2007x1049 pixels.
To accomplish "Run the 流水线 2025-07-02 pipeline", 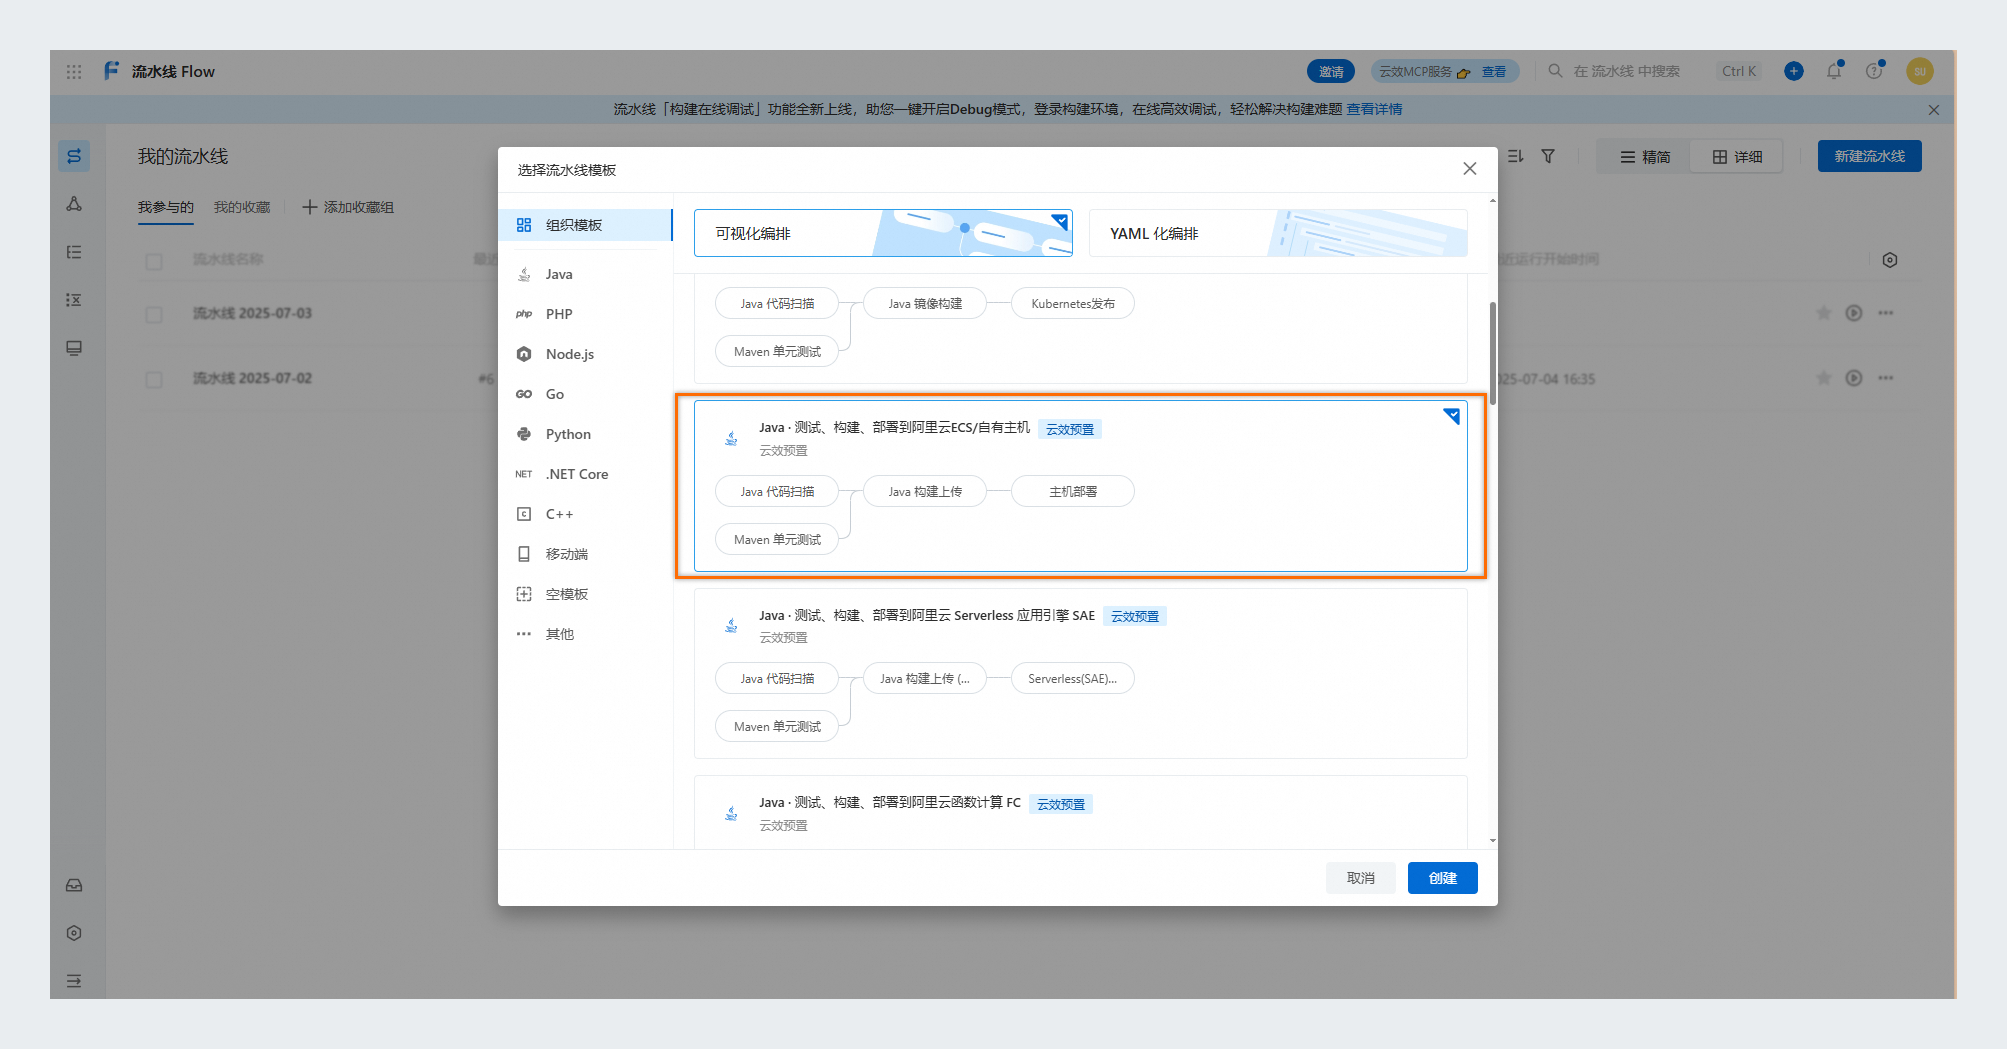I will (1854, 378).
